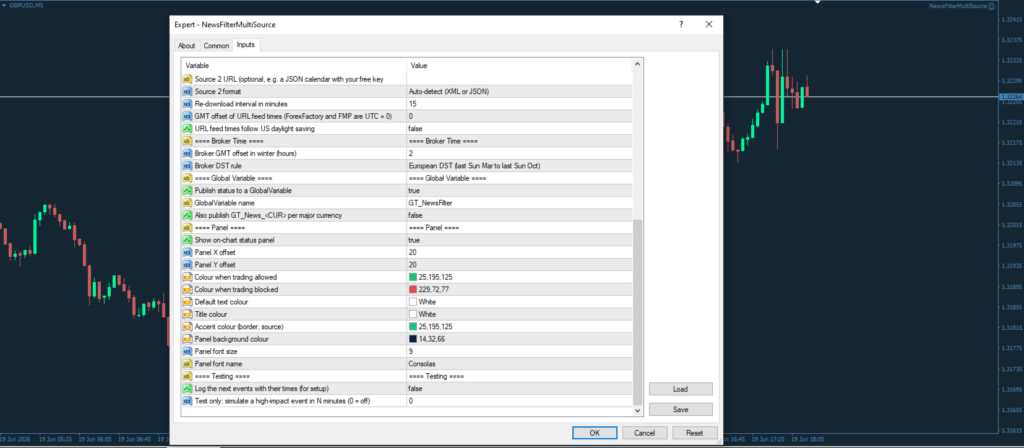Click the Reset button

point(695,433)
